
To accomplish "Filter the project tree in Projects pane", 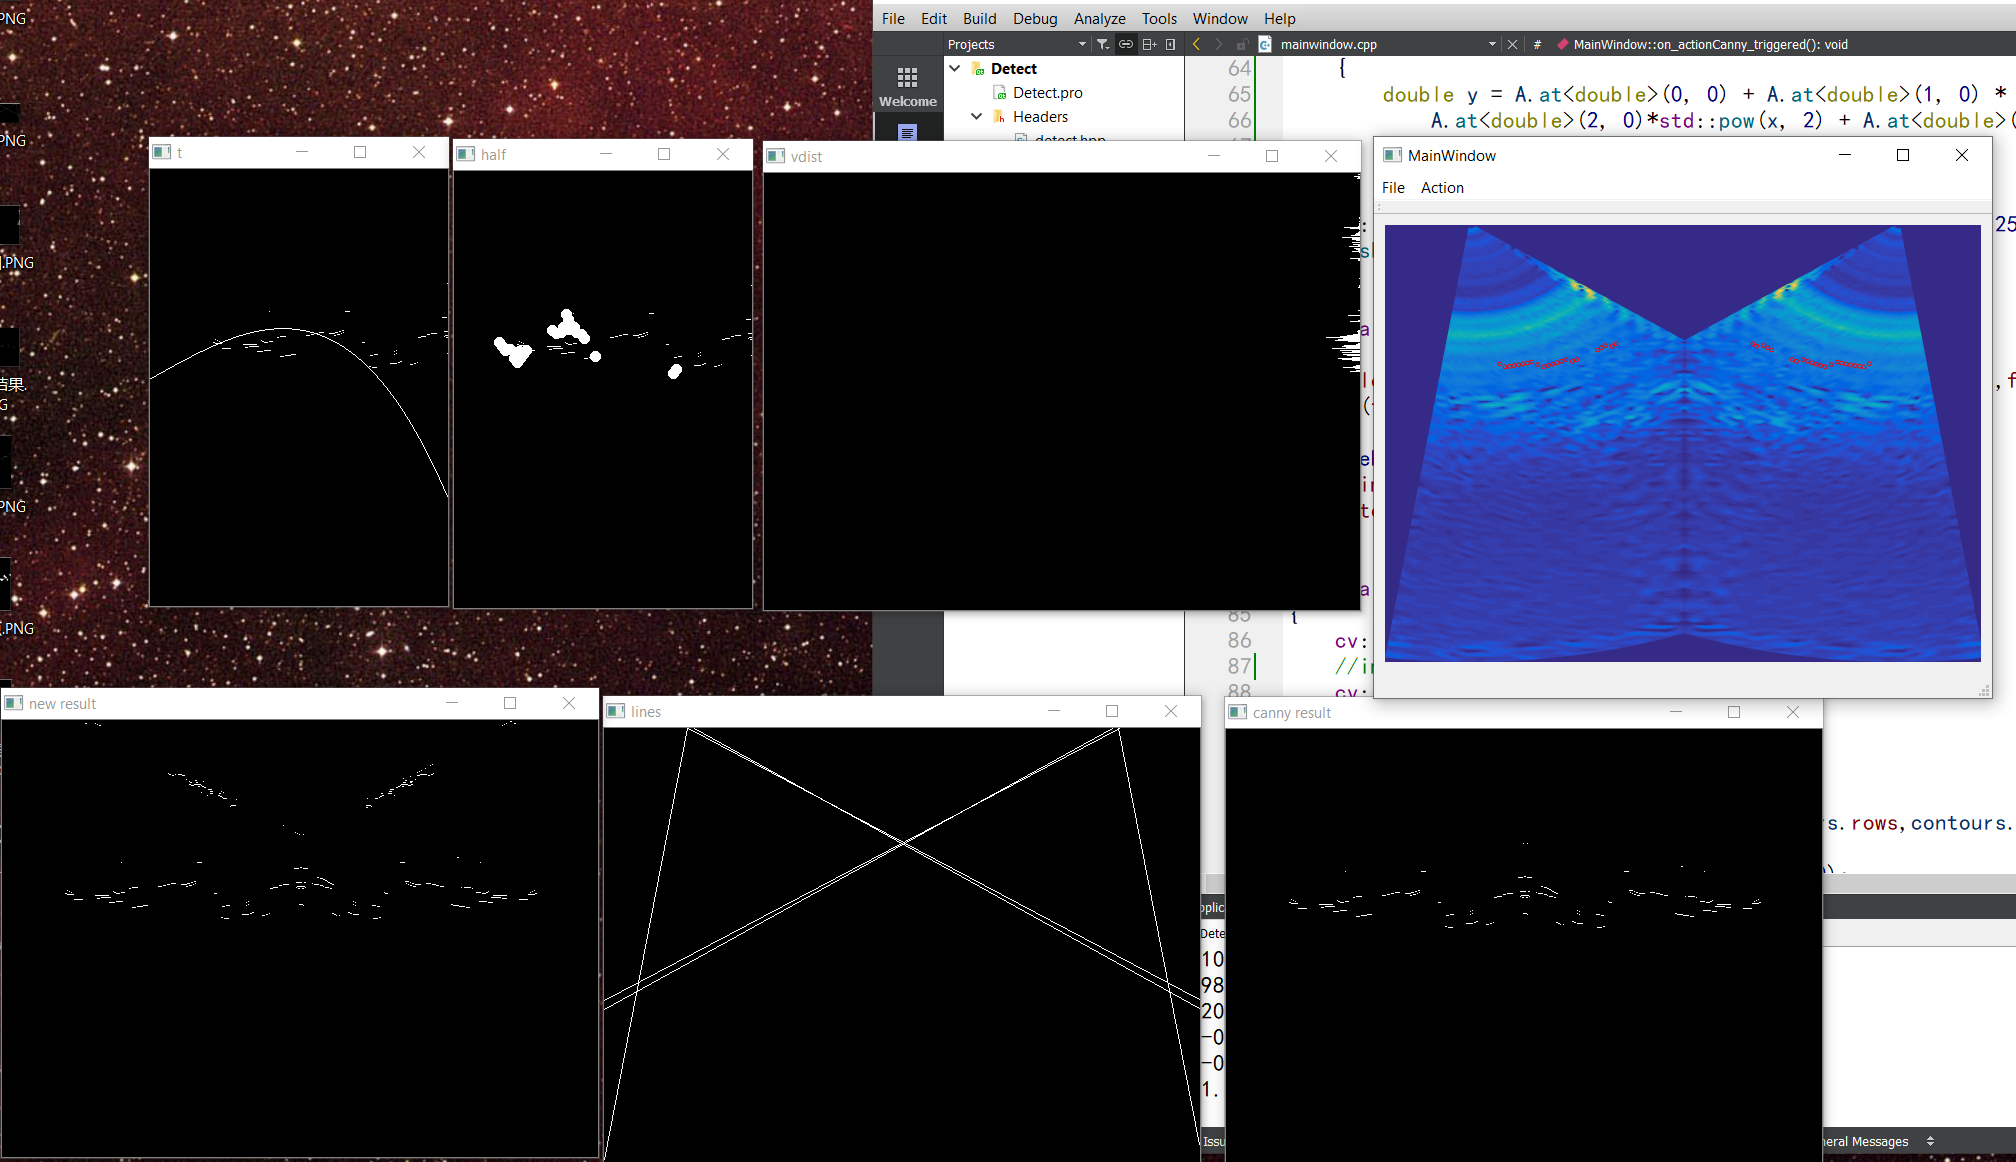I will pyautogui.click(x=1103, y=44).
